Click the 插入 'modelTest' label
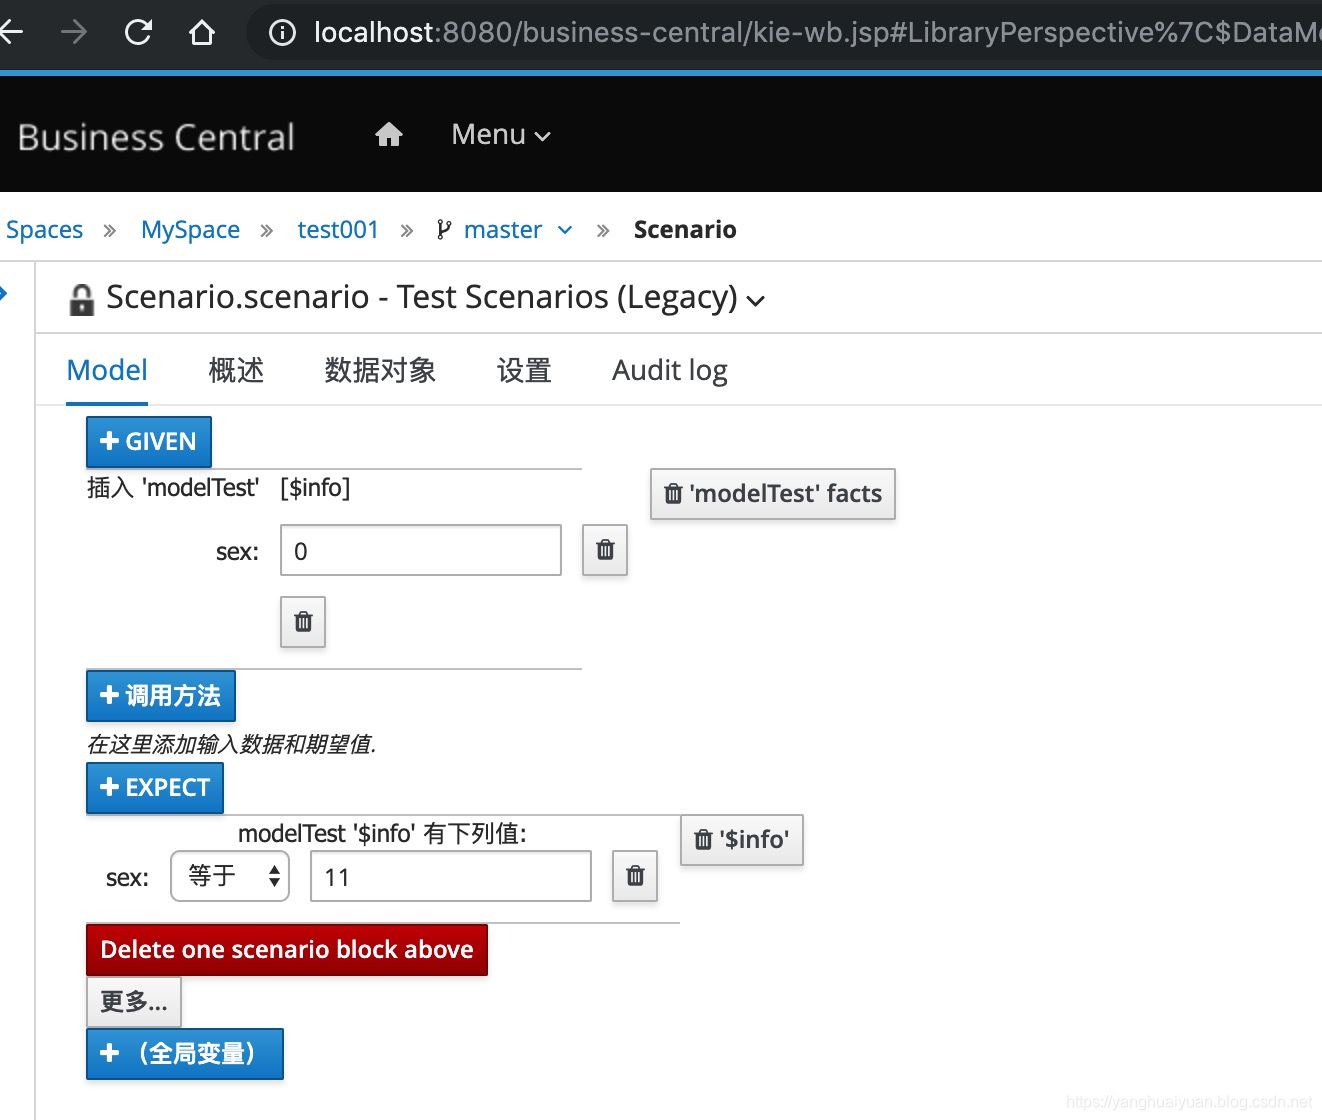The height and width of the screenshot is (1120, 1322). click(173, 488)
